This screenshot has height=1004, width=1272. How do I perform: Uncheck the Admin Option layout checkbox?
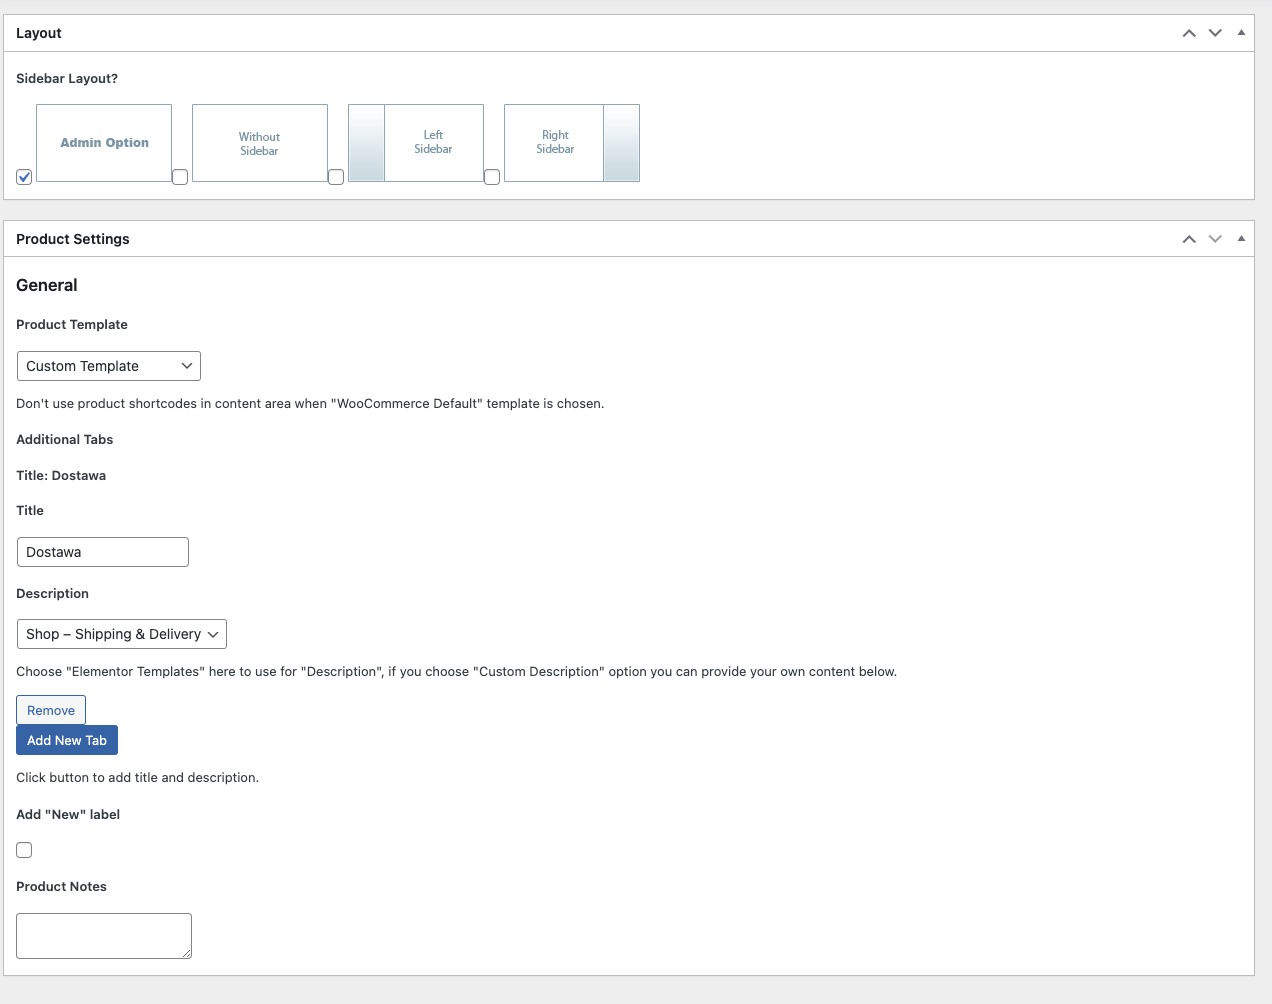click(24, 177)
